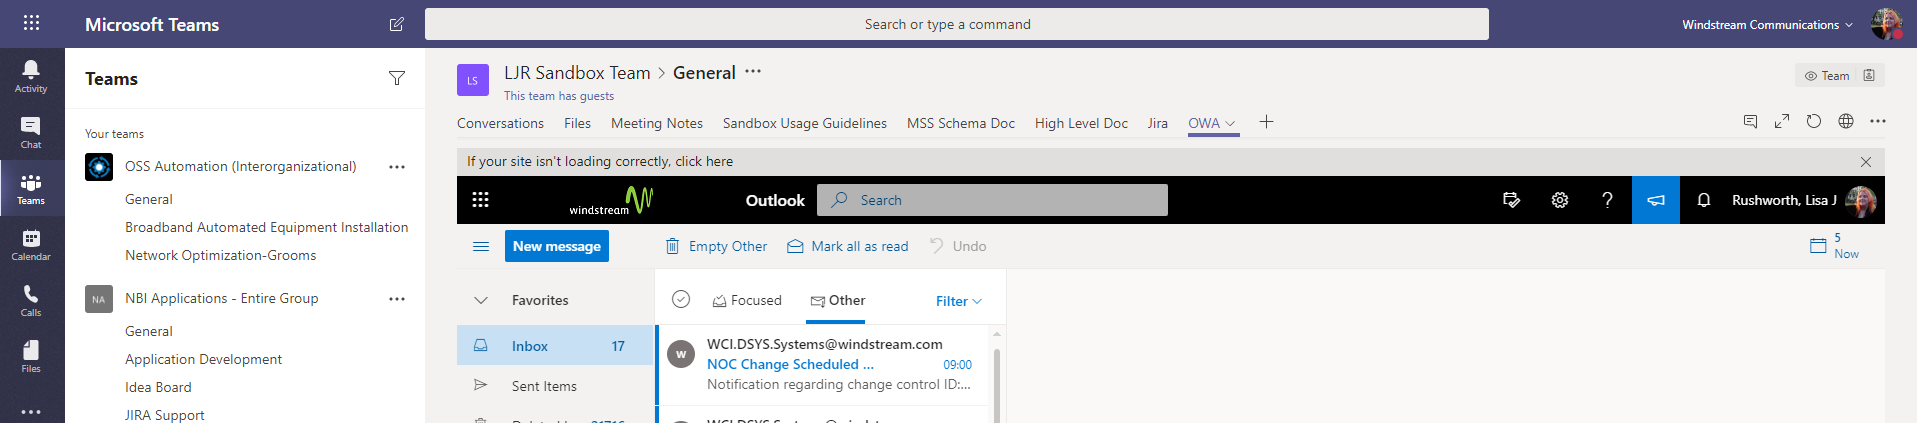This screenshot has width=1917, height=423.
Task: Click New message button
Action: pos(557,246)
